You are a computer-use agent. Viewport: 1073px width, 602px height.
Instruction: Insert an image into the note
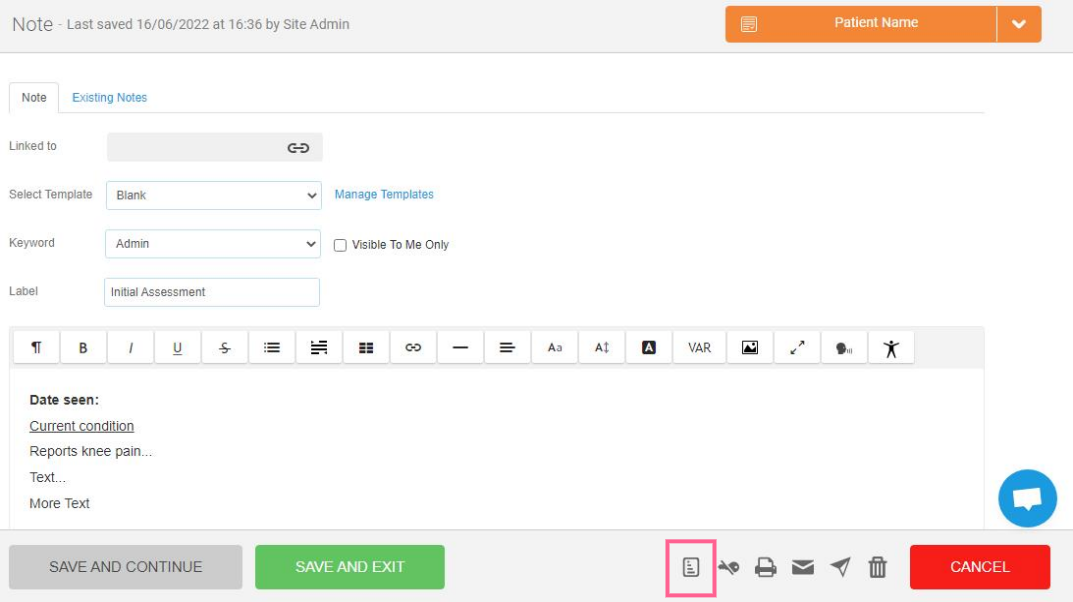click(x=749, y=348)
